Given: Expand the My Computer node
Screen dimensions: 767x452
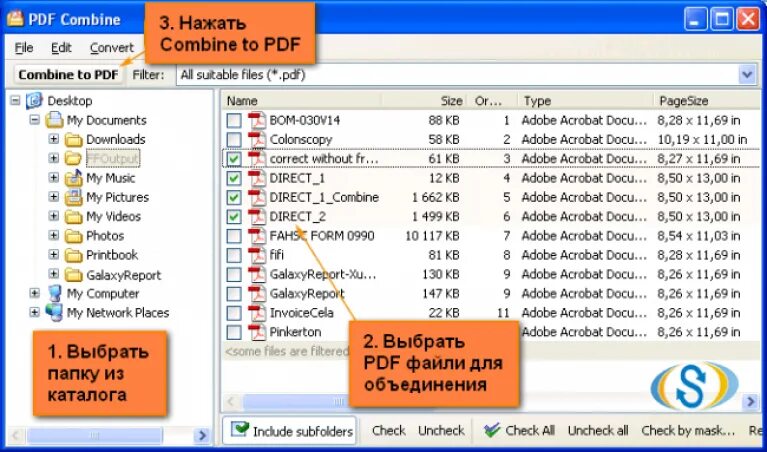Looking at the screenshot, I should (x=34, y=294).
